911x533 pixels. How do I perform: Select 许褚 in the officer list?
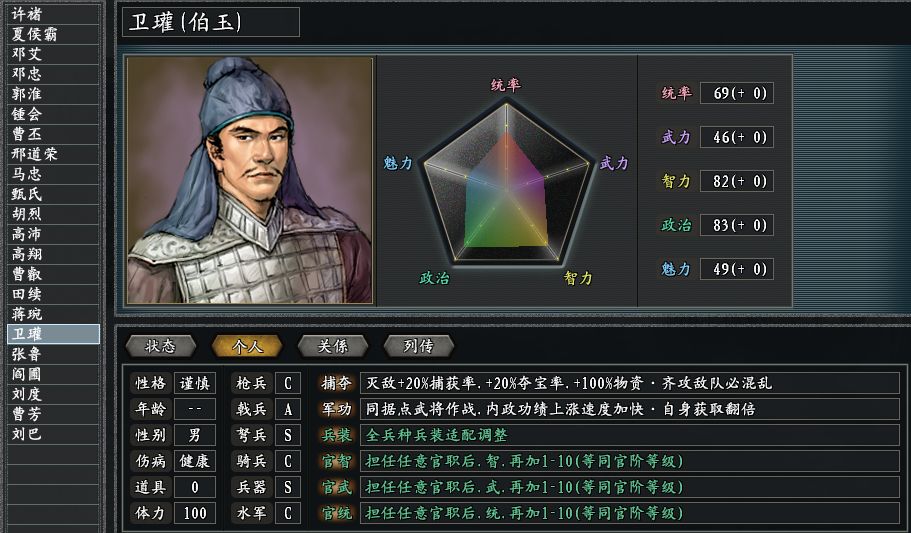(x=50, y=13)
